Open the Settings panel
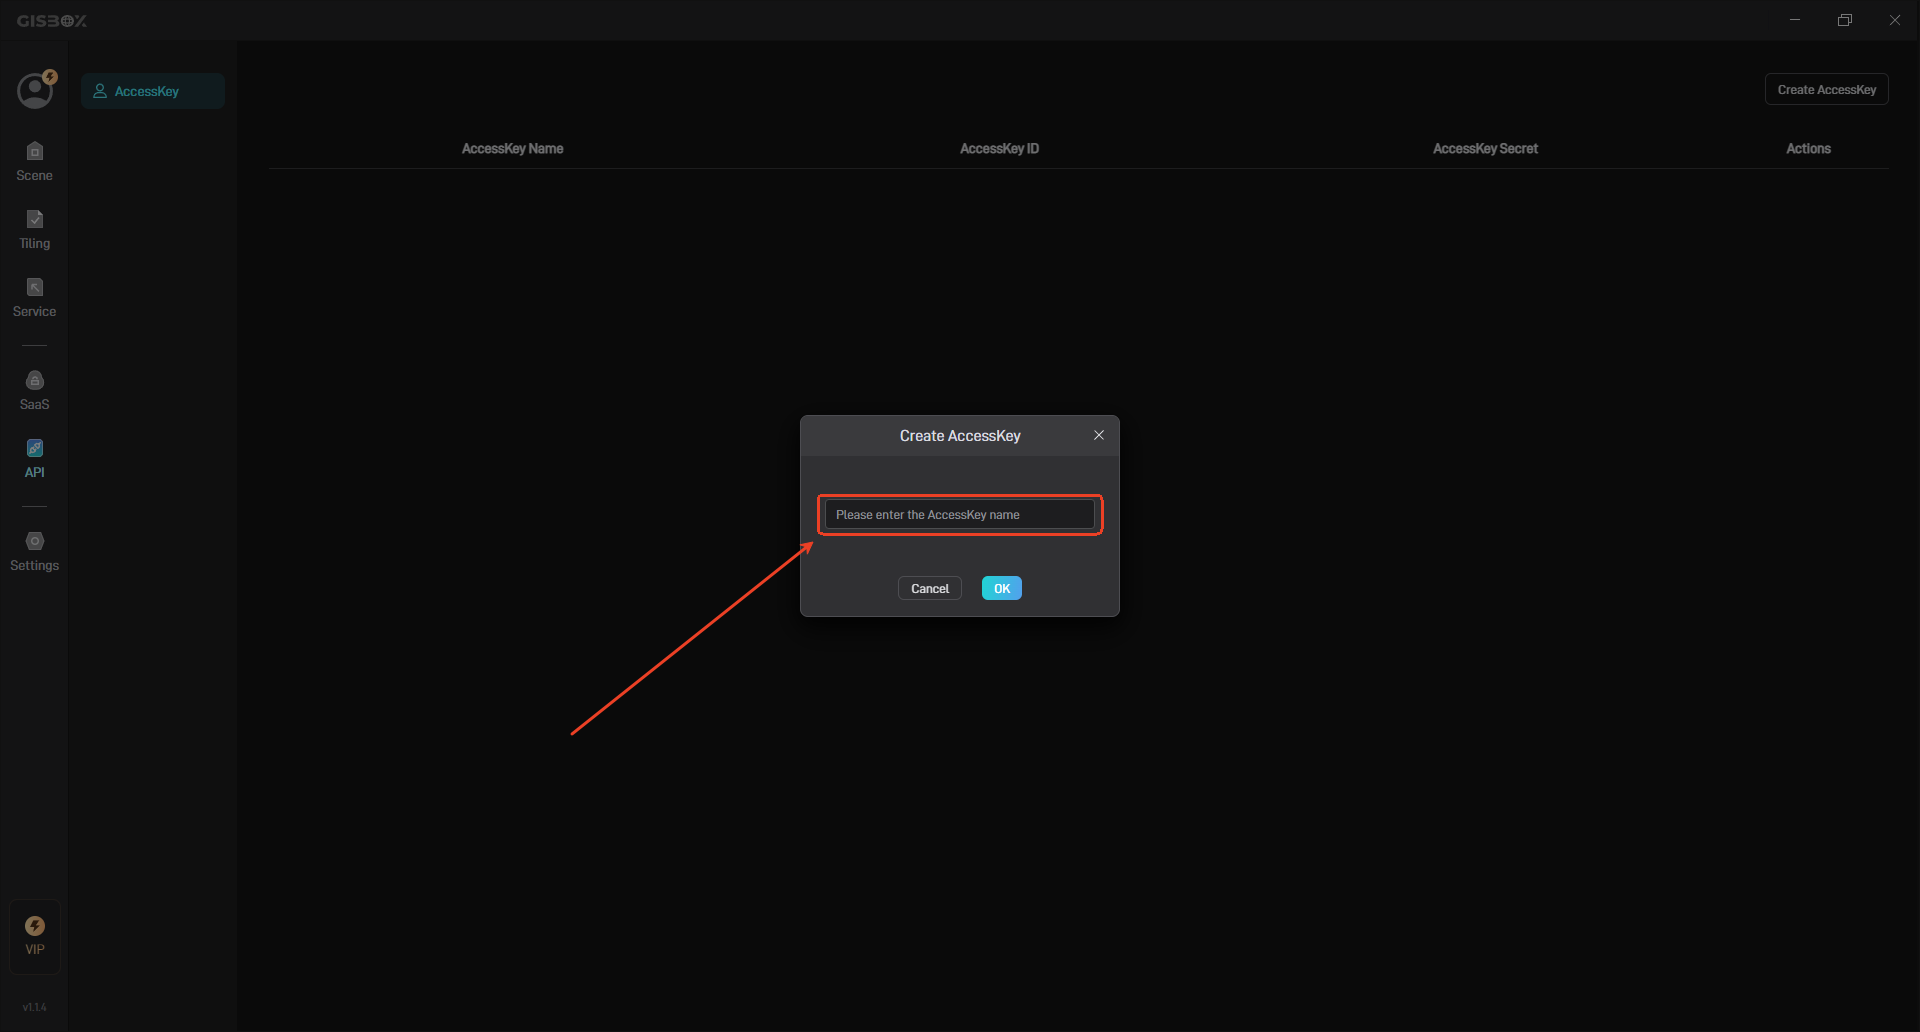 [x=34, y=548]
